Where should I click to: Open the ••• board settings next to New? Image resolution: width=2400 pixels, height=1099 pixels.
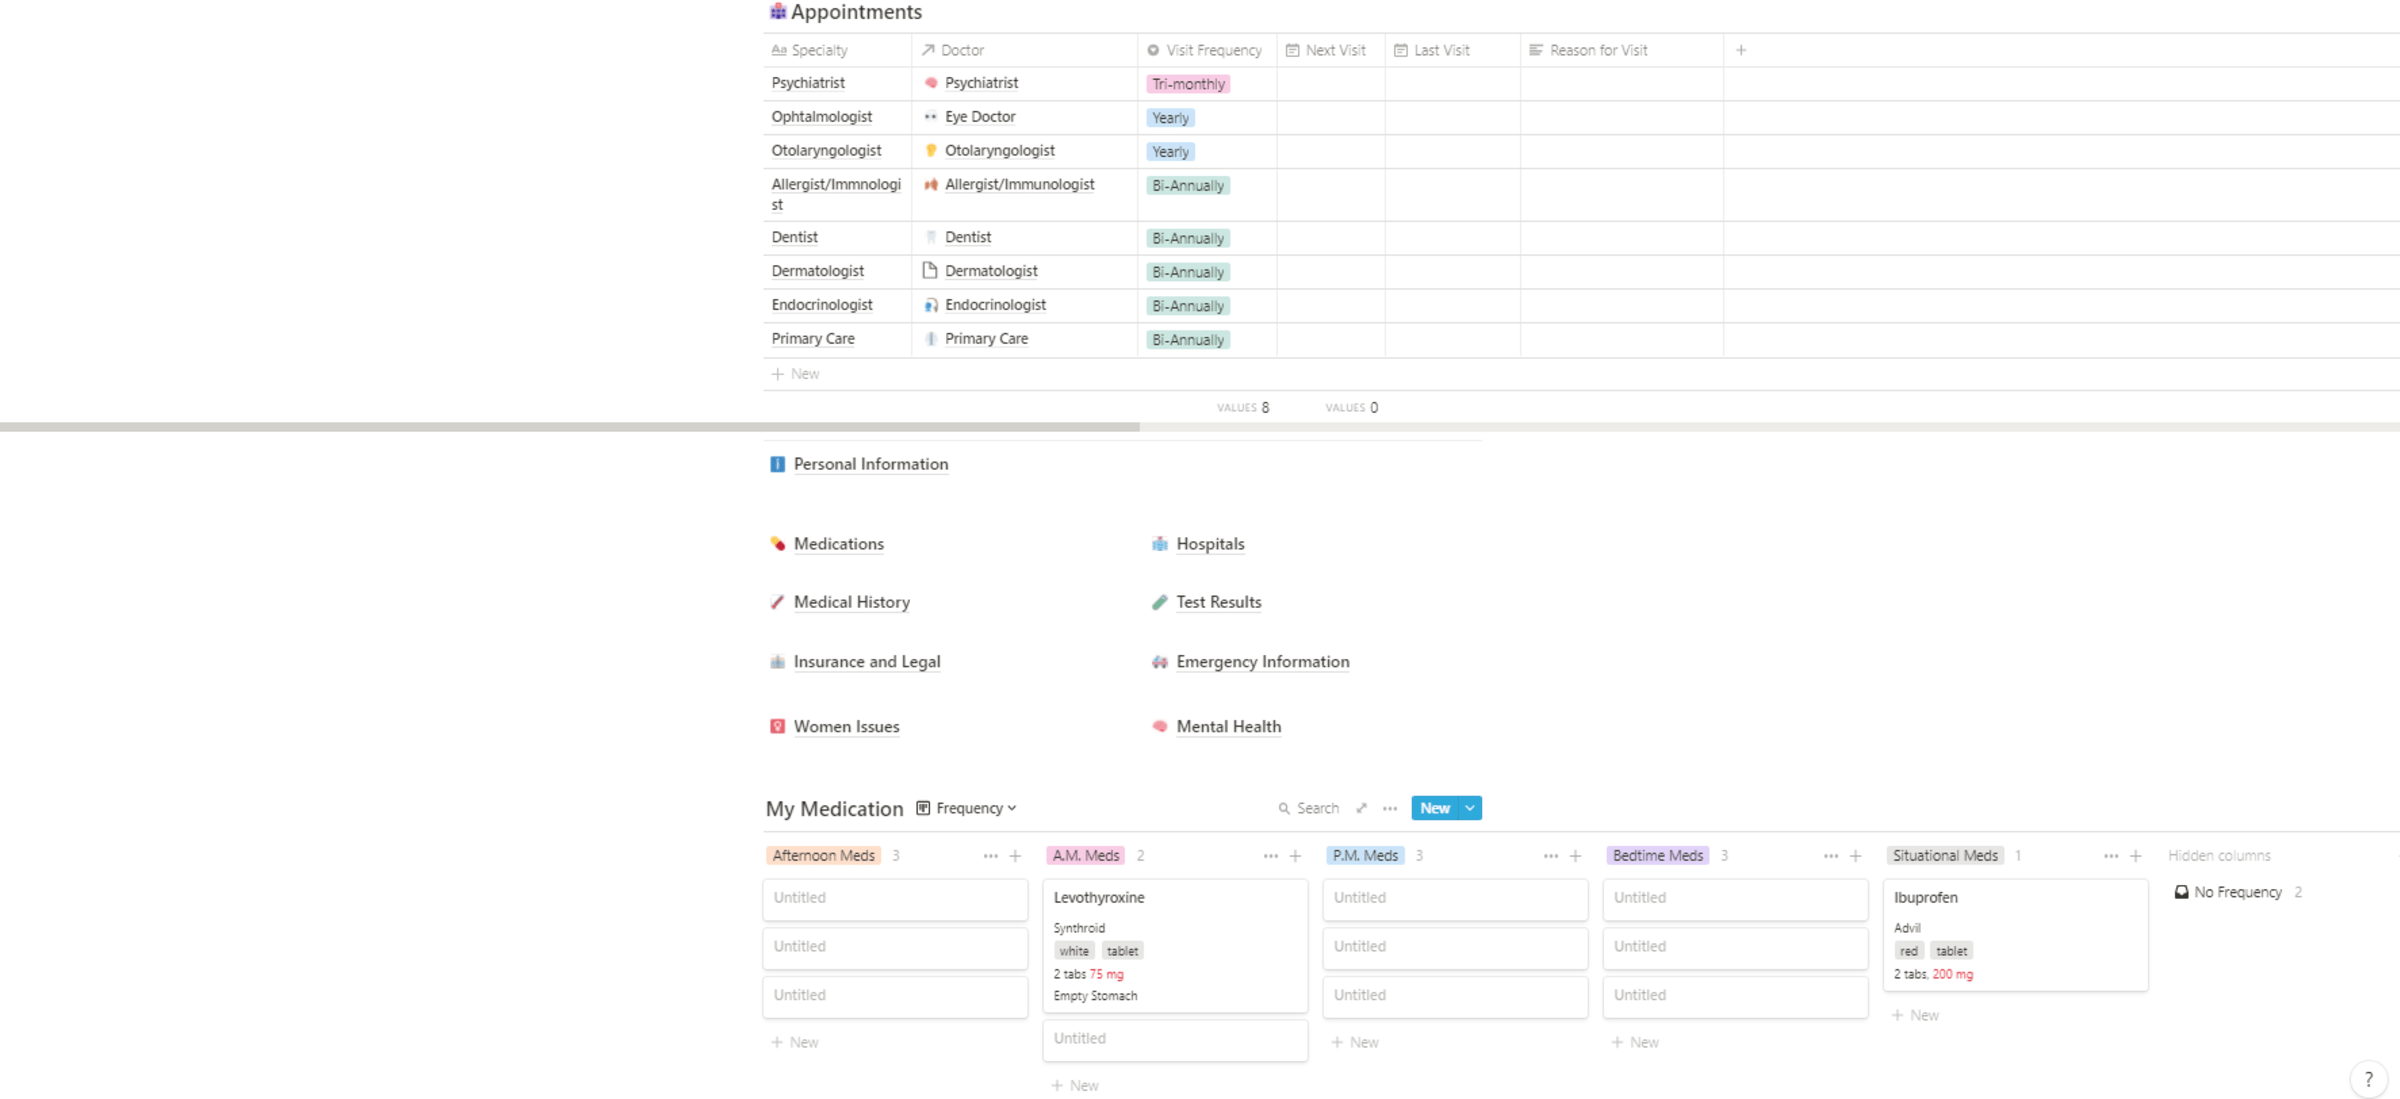[x=1390, y=808]
